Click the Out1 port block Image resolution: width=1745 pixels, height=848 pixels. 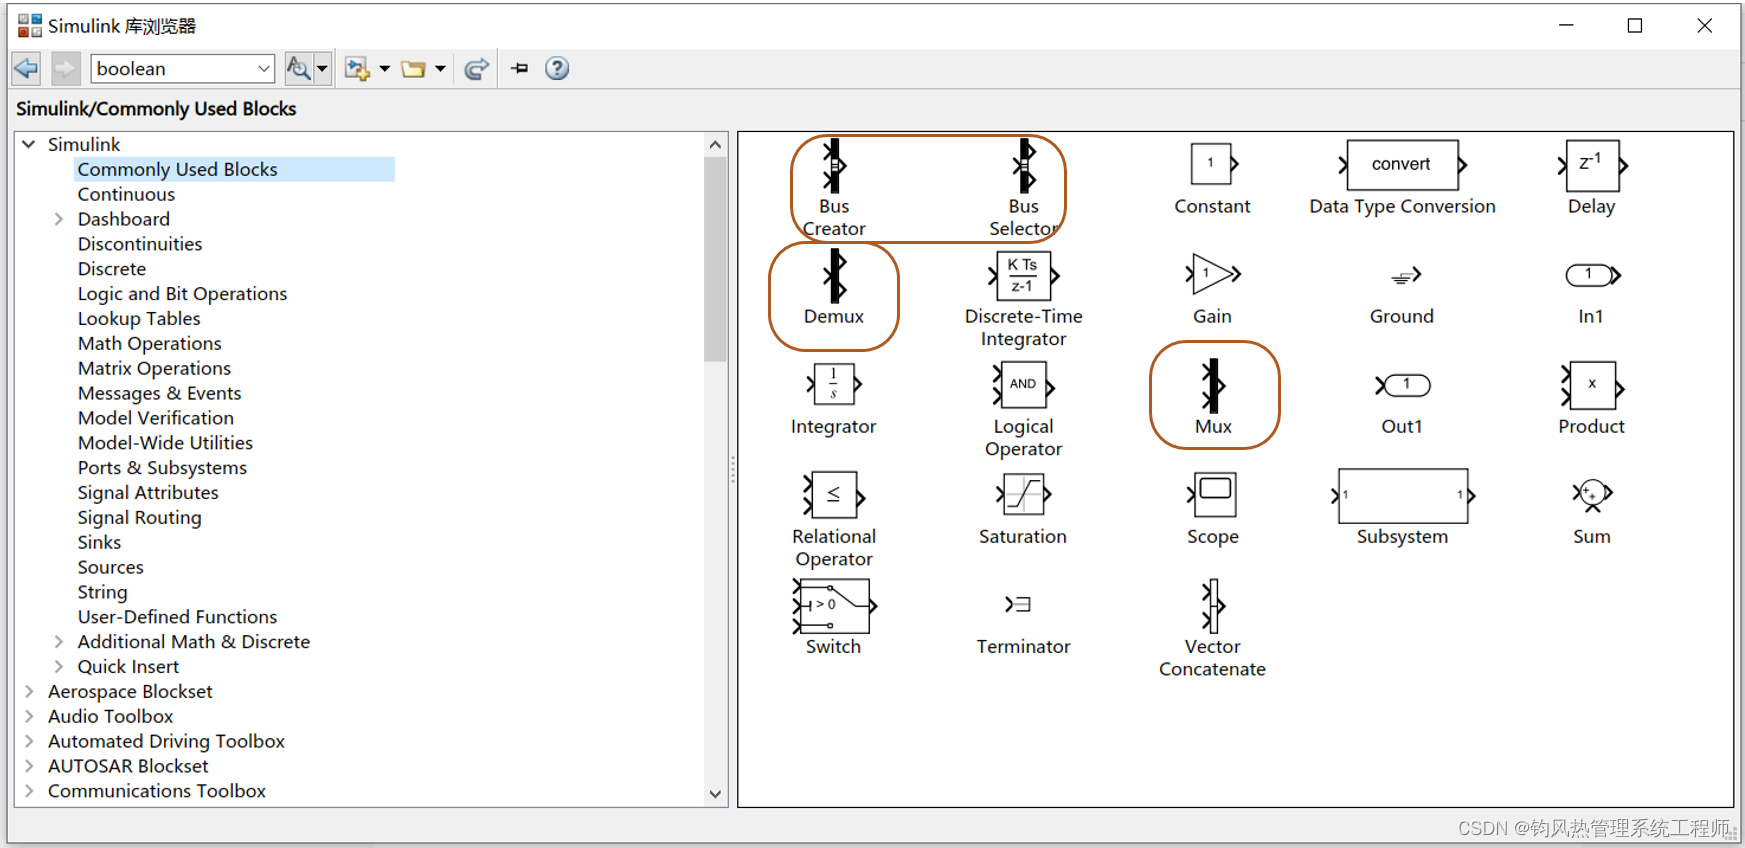click(x=1403, y=385)
